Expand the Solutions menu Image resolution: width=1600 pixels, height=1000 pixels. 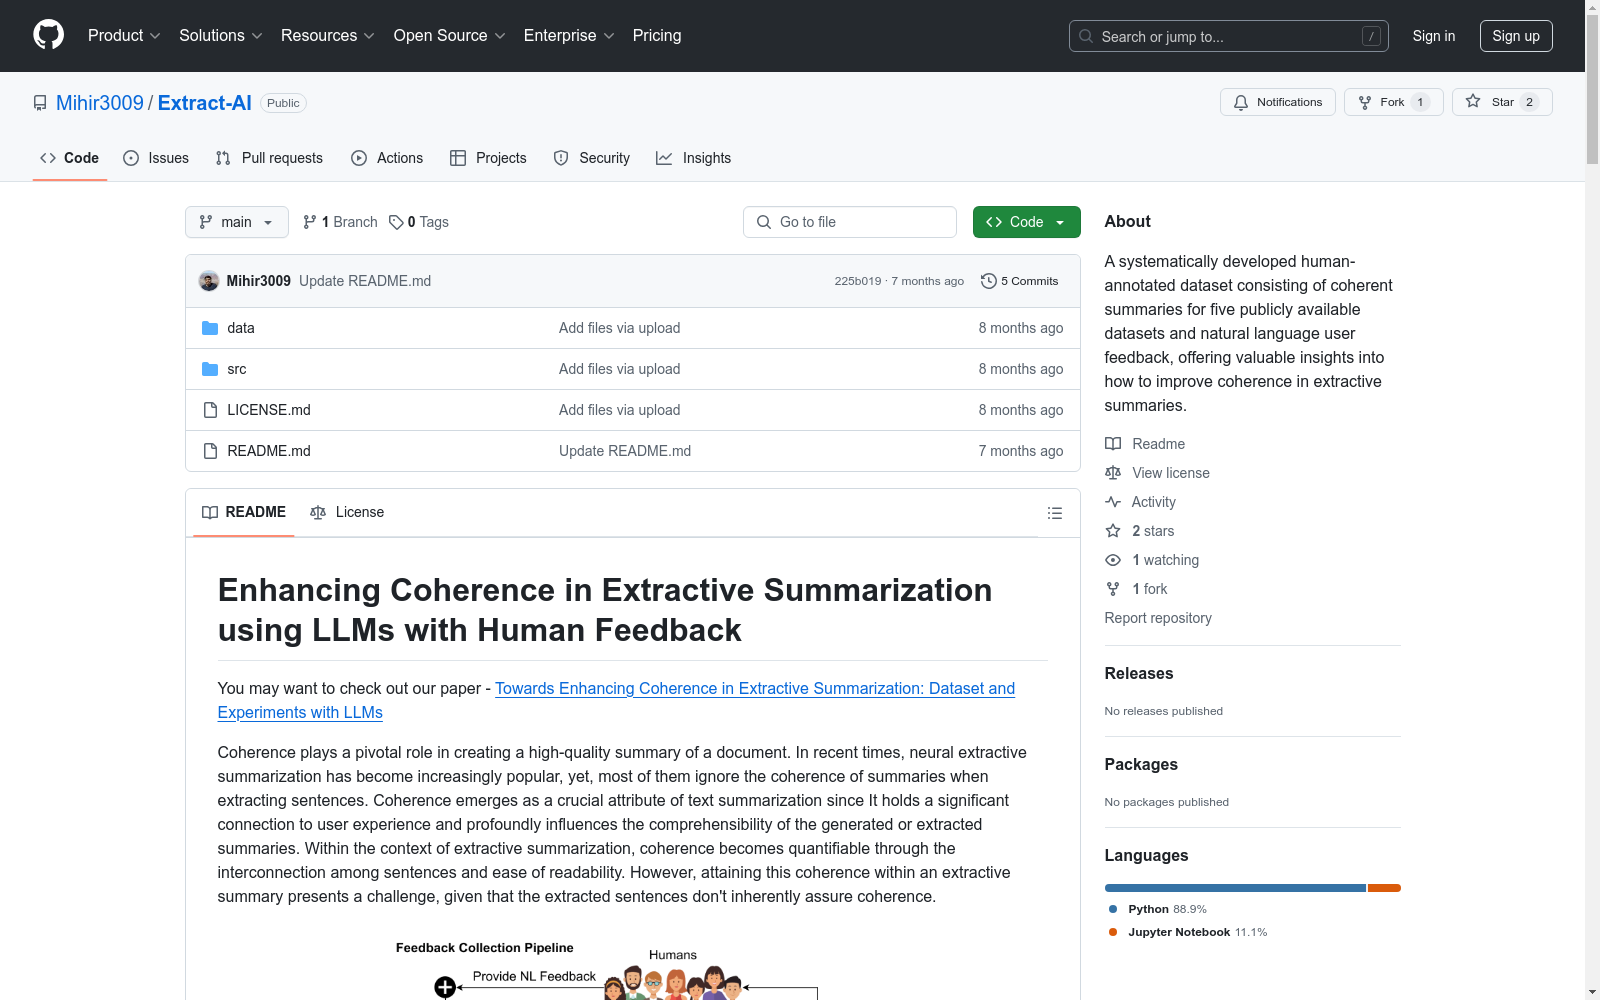click(x=221, y=36)
